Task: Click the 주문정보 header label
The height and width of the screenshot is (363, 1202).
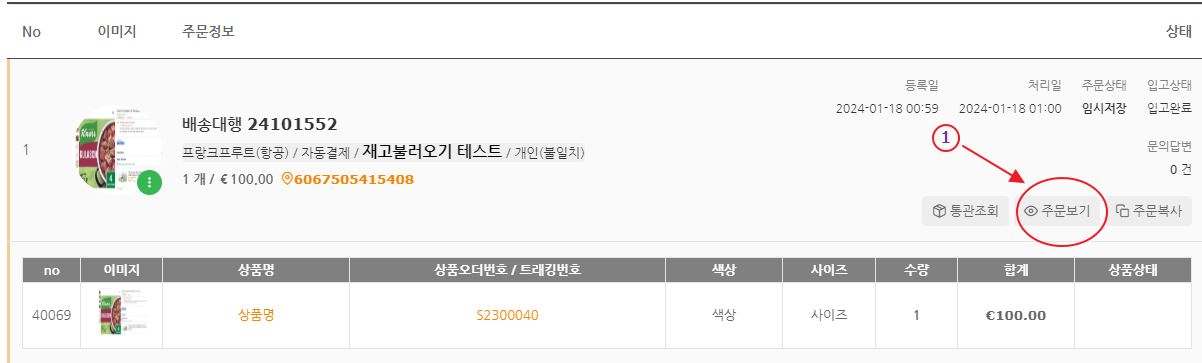Action: coord(208,31)
